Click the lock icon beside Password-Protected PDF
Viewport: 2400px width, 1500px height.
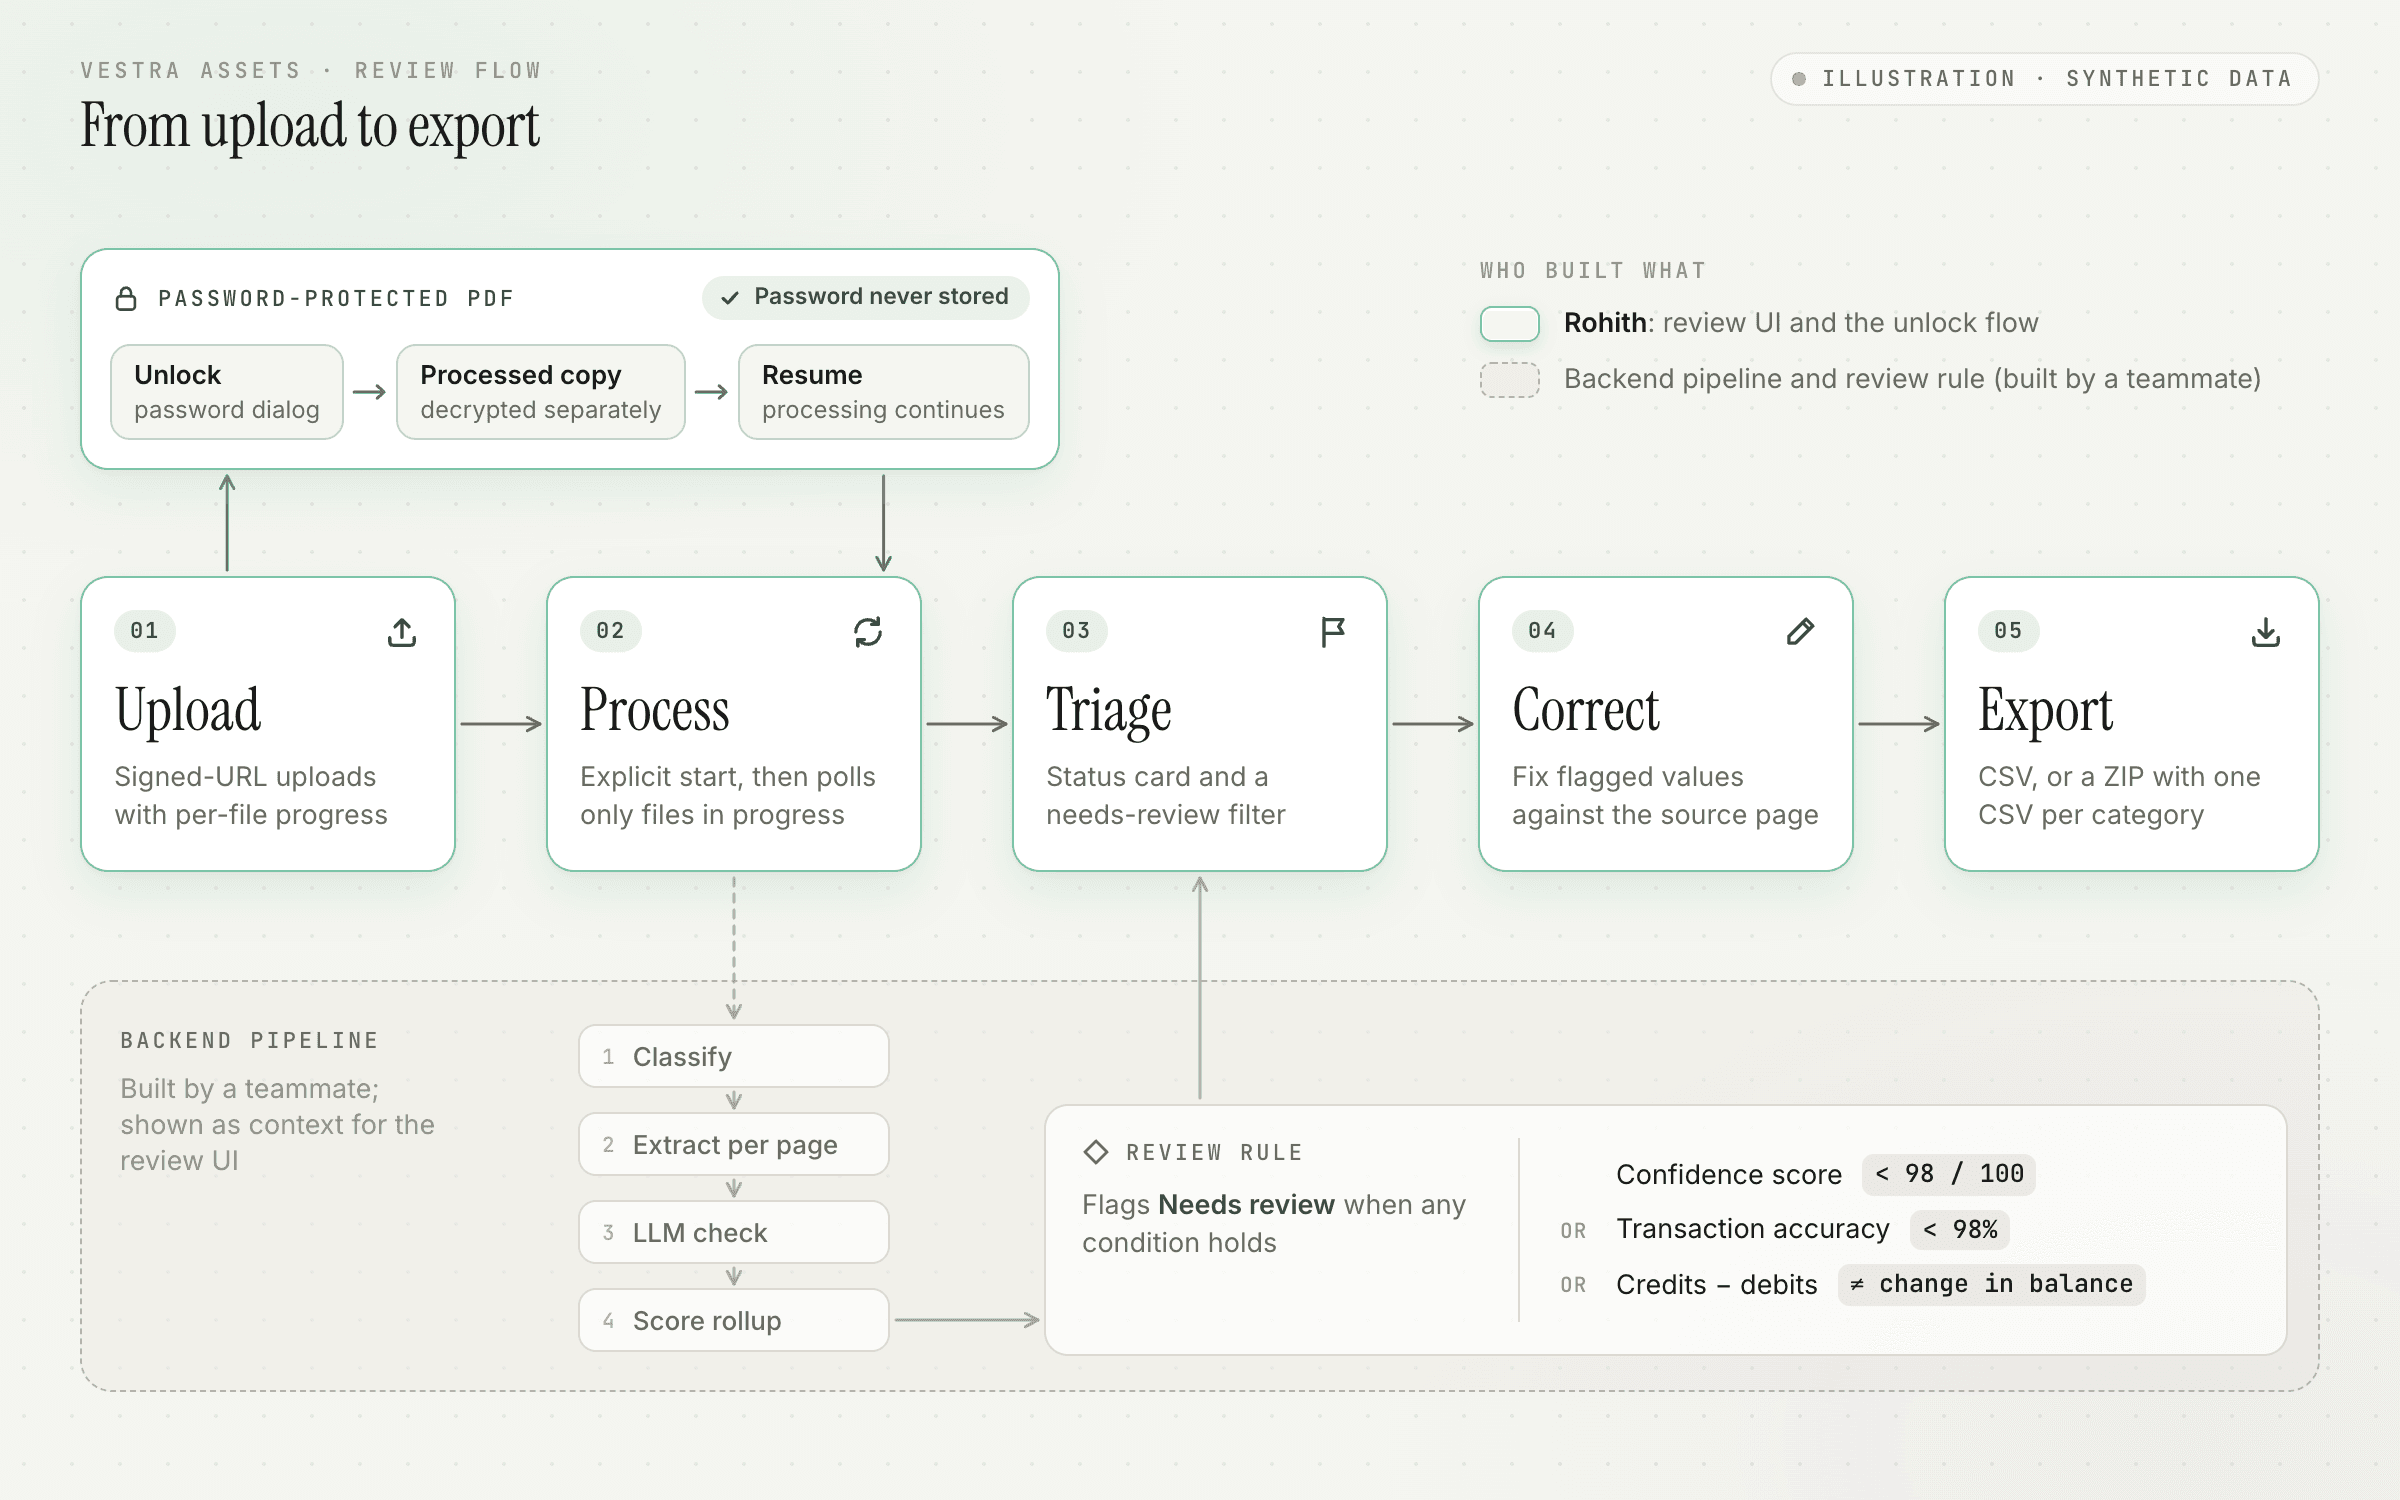pos(126,298)
